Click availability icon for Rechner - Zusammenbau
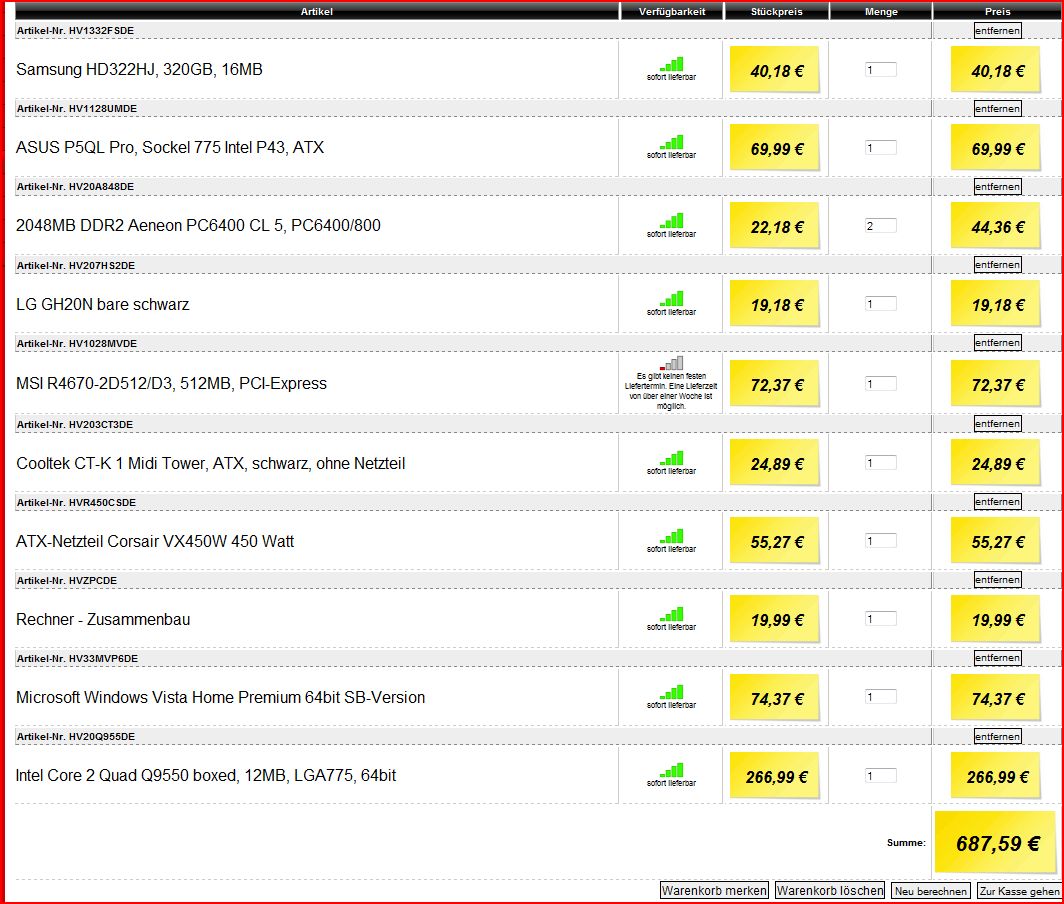This screenshot has width=1064, height=904. (671, 614)
